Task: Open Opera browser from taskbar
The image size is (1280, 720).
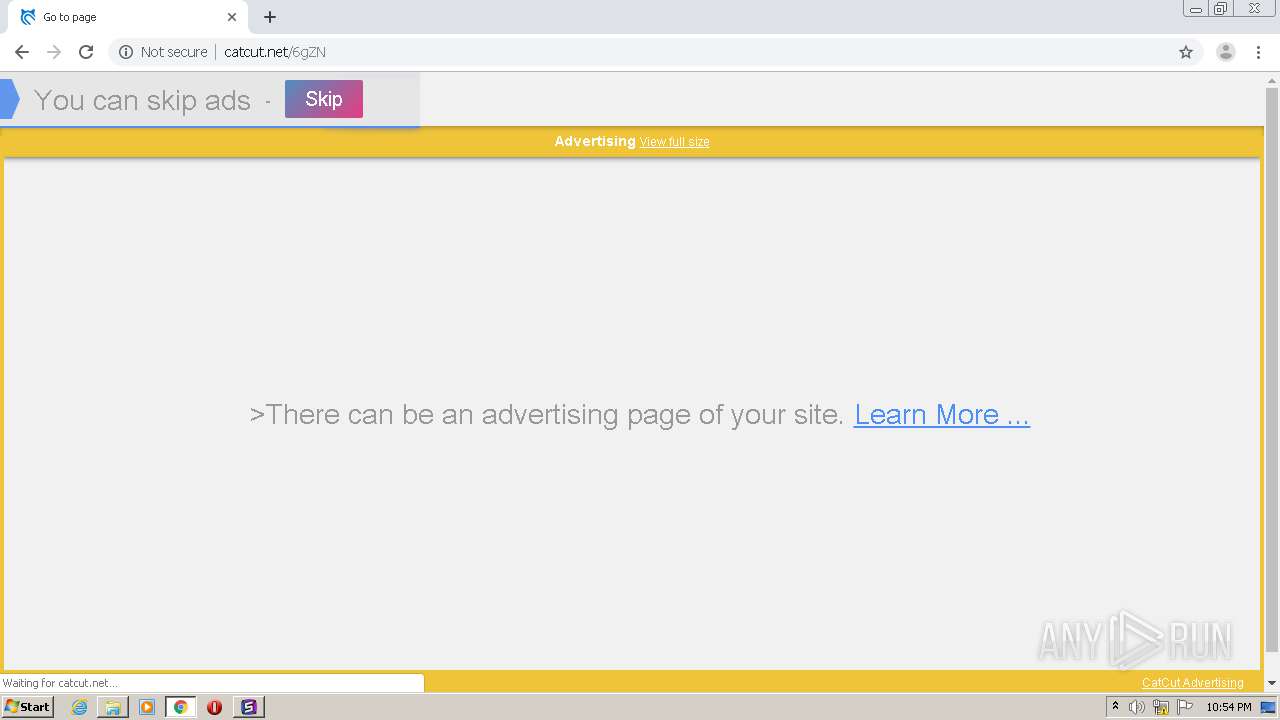Action: 214,707
